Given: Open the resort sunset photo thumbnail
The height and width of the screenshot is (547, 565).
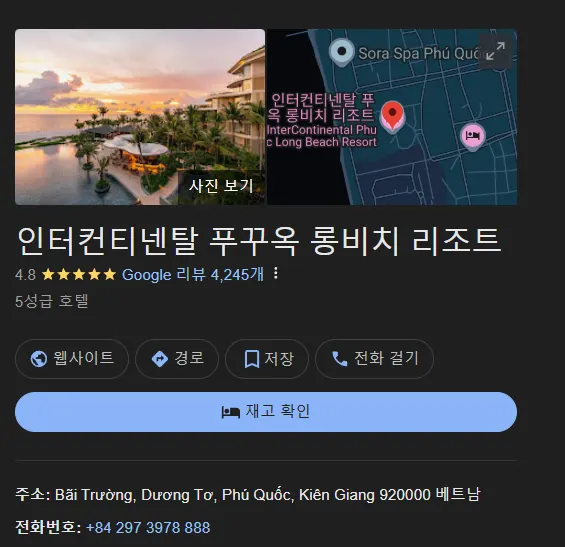Looking at the screenshot, I should pyautogui.click(x=140, y=117).
